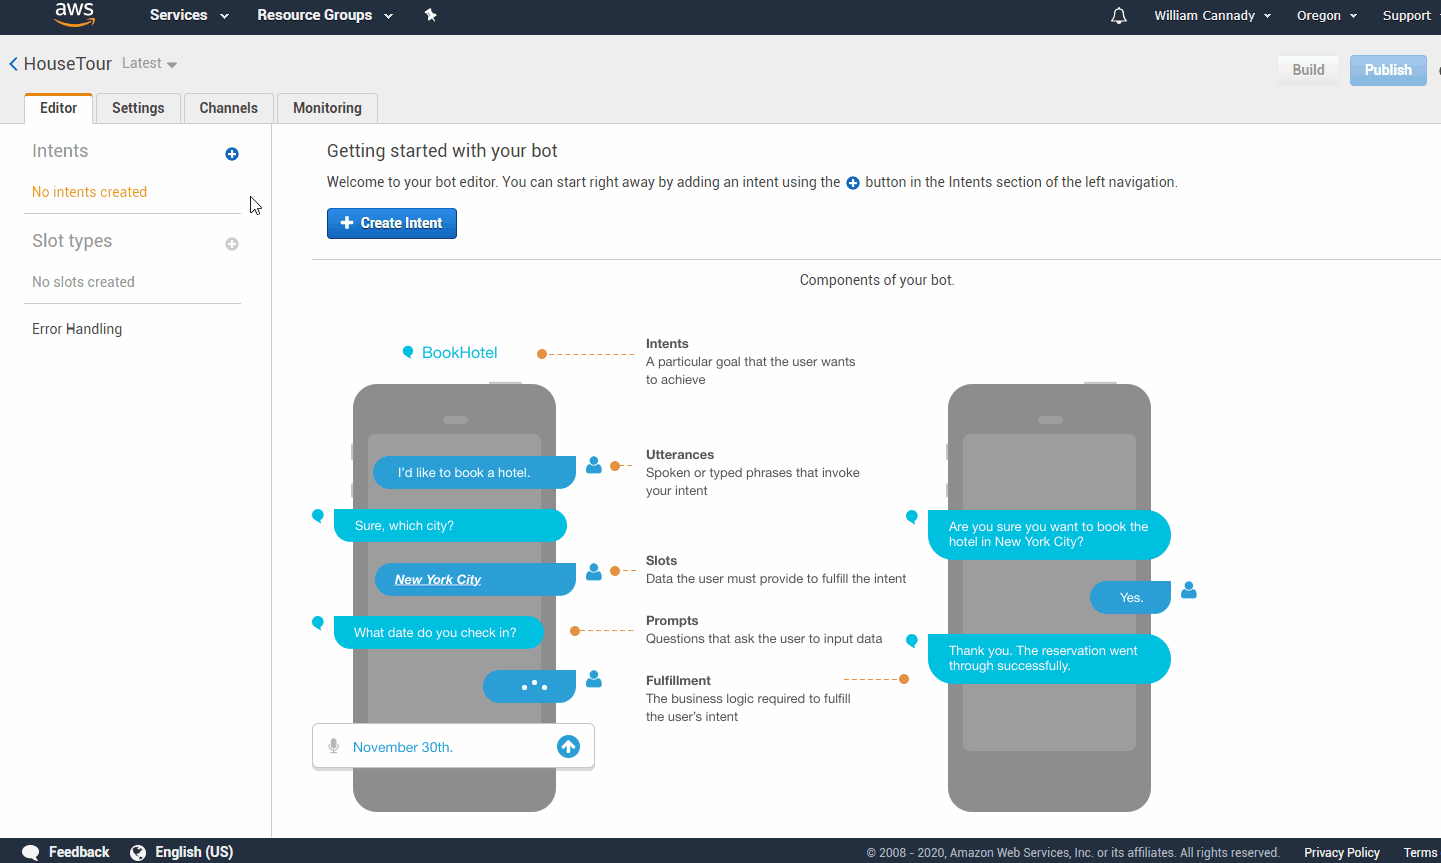Viewport: 1441px width, 863px height.
Task: Click the HouseTour bot name
Action: pyautogui.click(x=68, y=64)
